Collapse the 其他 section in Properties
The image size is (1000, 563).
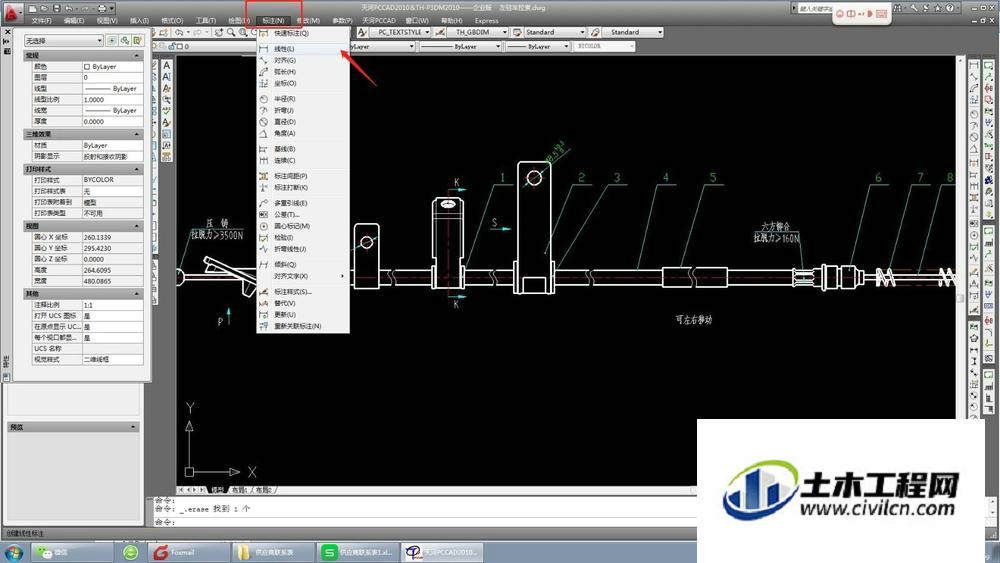click(x=136, y=293)
